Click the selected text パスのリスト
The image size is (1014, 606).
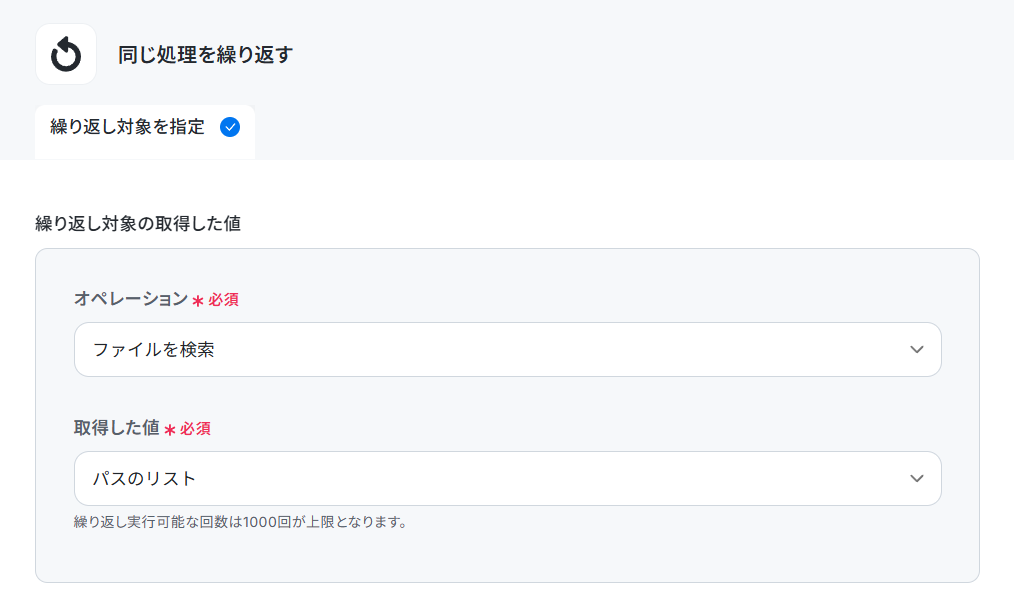[144, 479]
